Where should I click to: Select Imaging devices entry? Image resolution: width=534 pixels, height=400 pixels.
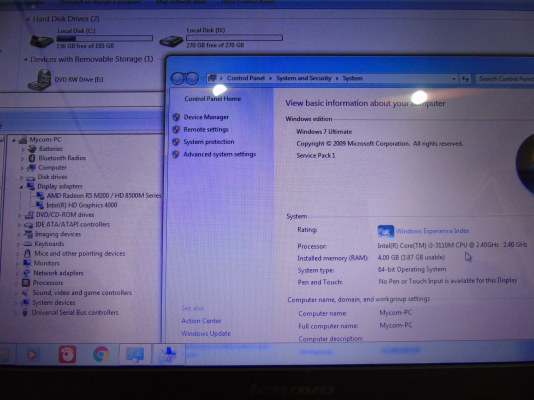point(58,234)
